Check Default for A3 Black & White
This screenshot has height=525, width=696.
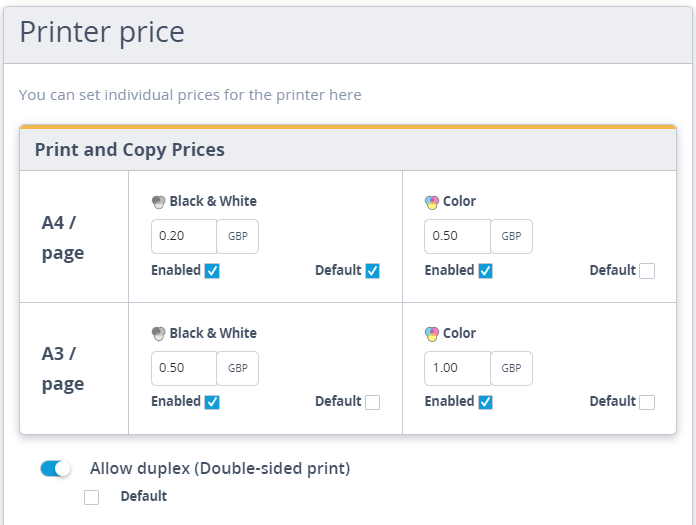point(372,402)
